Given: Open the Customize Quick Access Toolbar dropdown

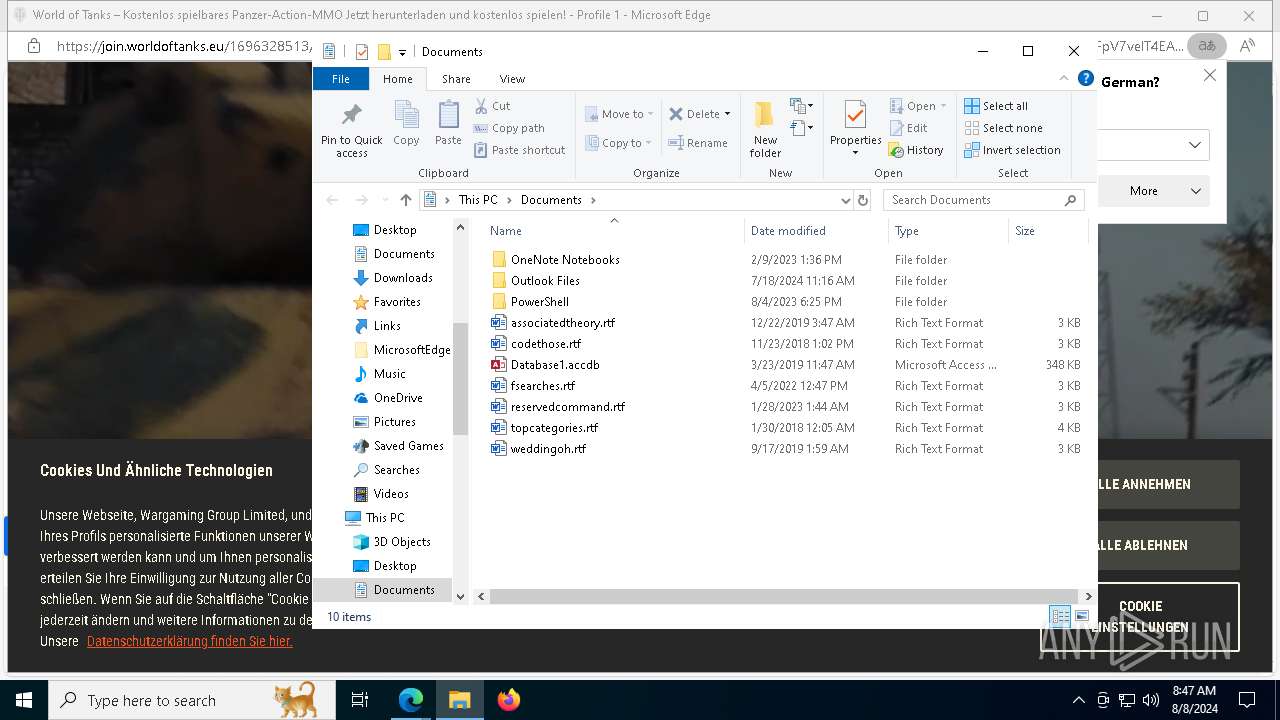Looking at the screenshot, I should 402,52.
